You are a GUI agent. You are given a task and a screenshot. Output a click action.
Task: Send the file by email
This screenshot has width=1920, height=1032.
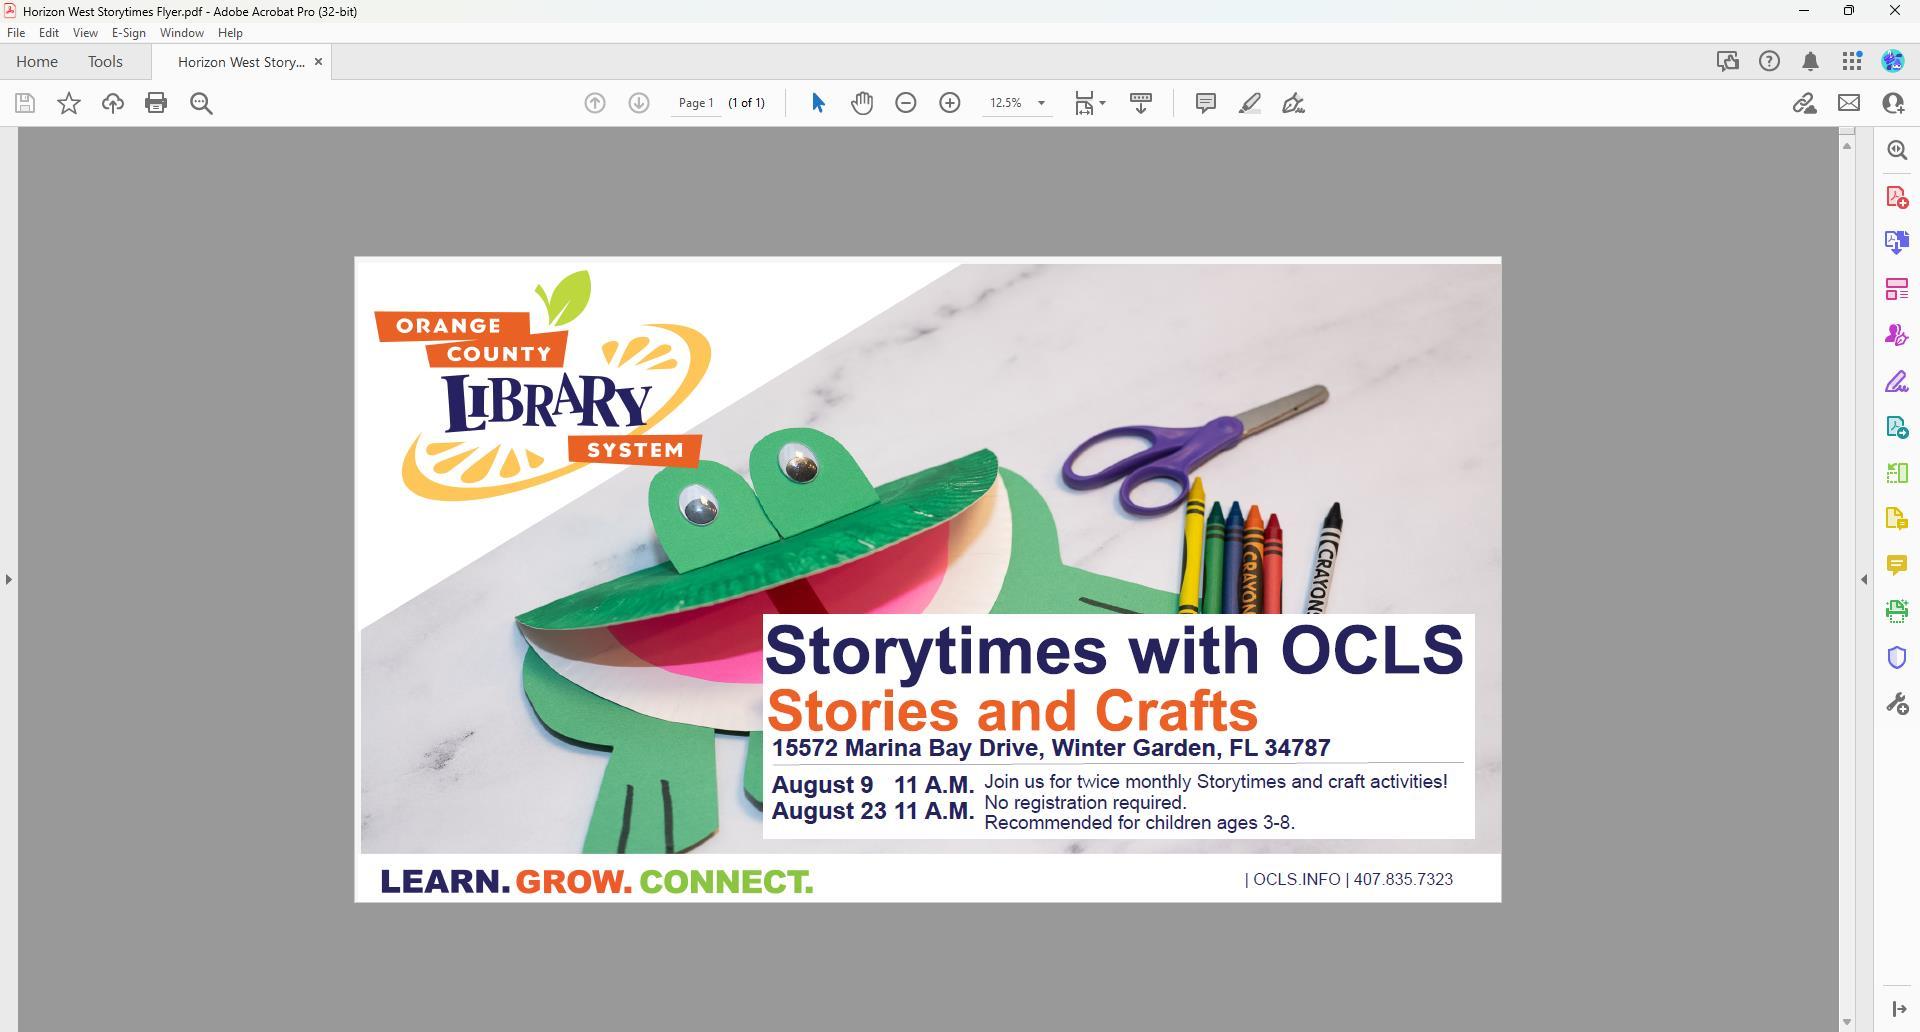(1849, 103)
